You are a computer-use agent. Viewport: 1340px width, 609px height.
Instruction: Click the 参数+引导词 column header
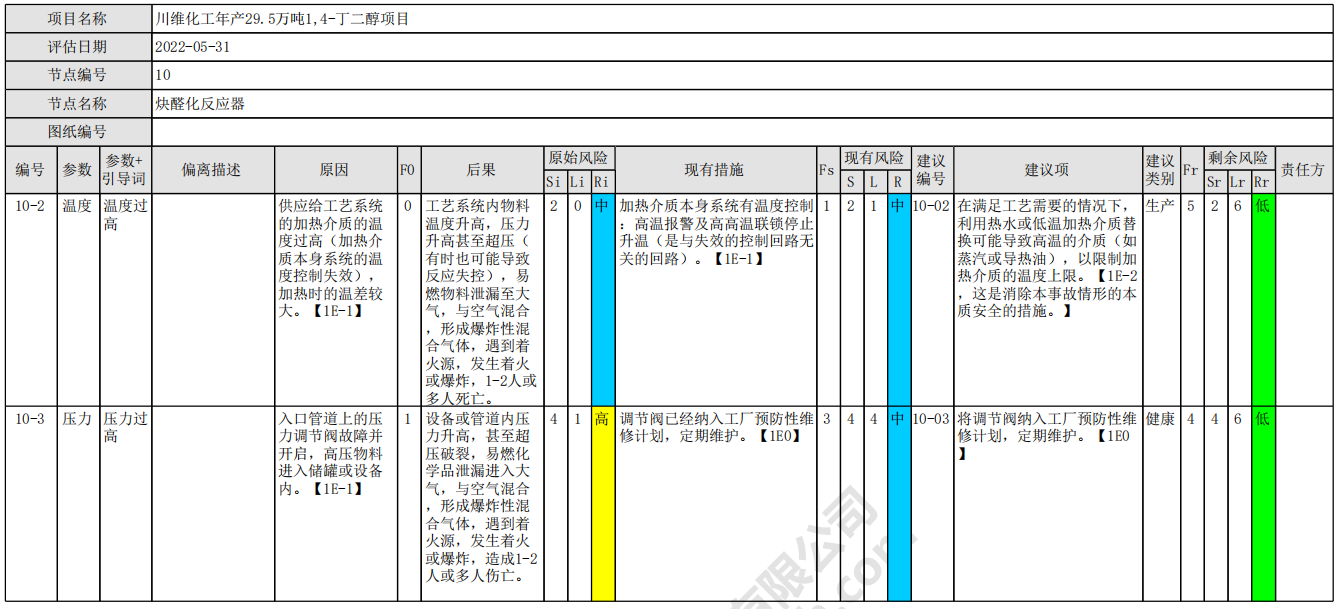[x=125, y=170]
